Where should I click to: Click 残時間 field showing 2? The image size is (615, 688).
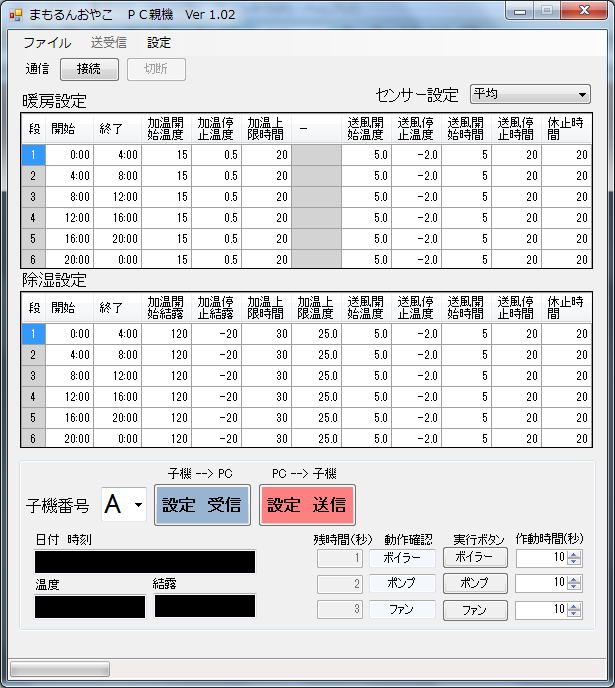(x=340, y=584)
